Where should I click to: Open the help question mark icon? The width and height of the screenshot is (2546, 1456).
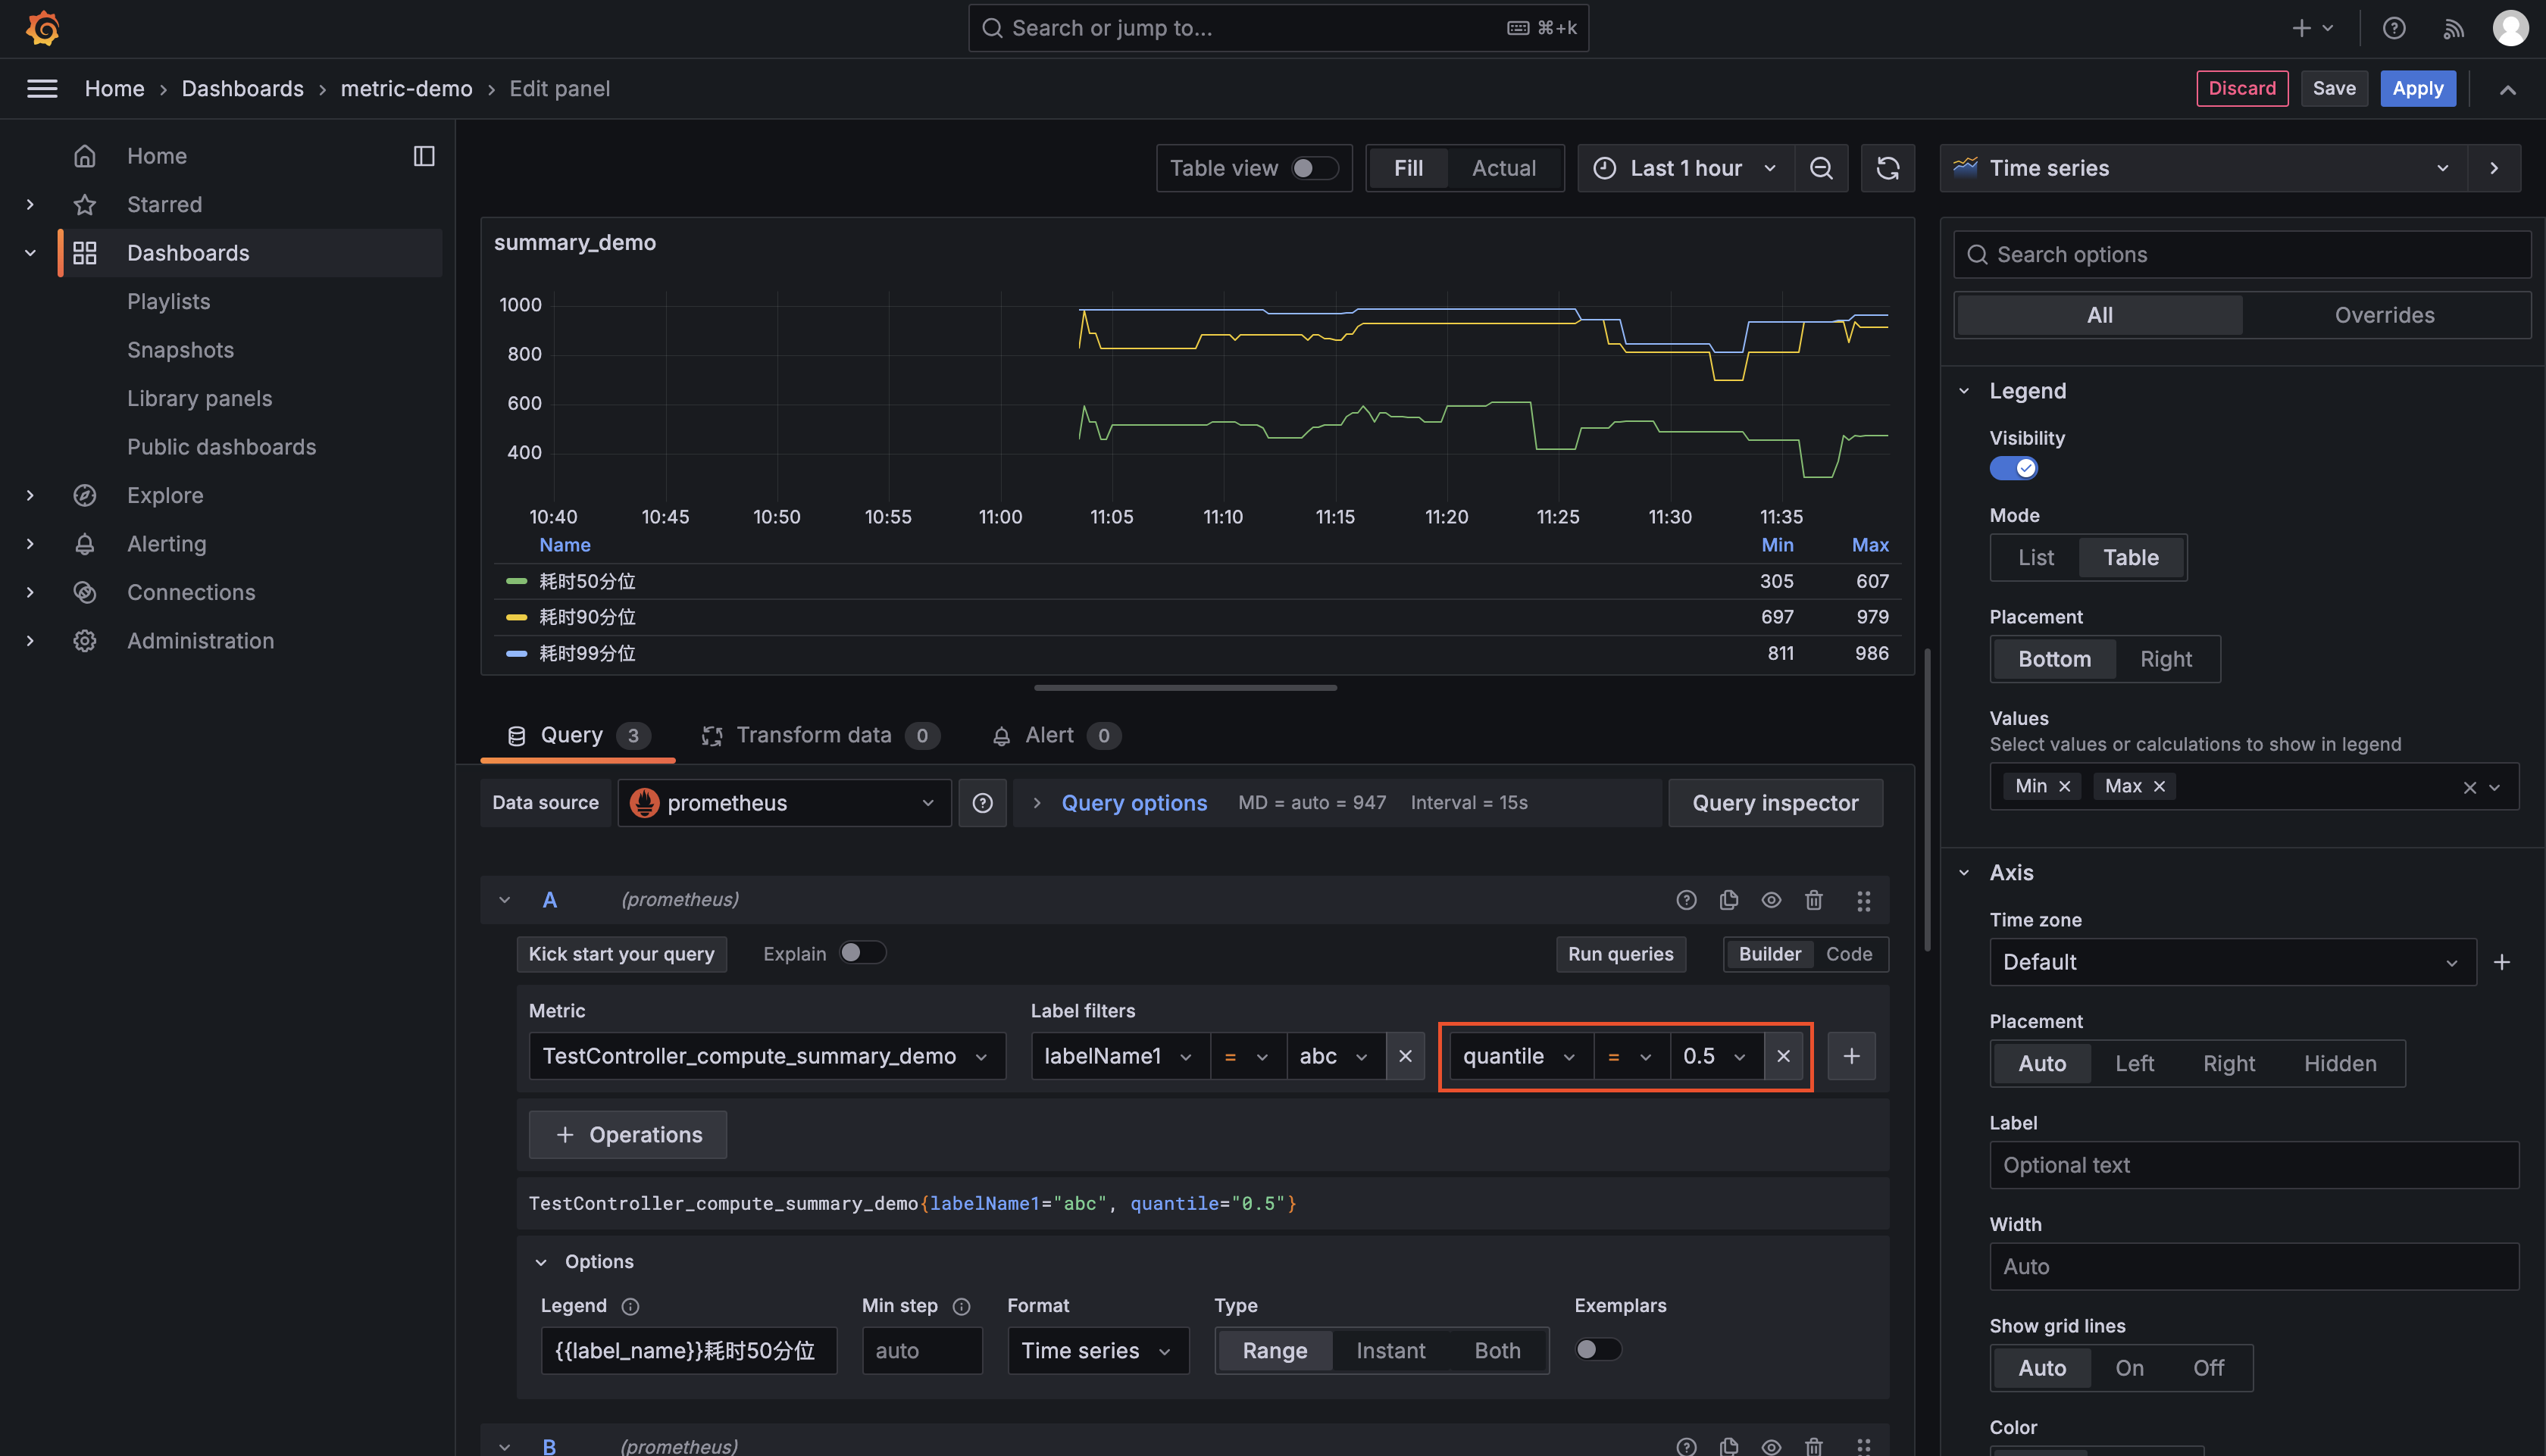pos(2394,28)
